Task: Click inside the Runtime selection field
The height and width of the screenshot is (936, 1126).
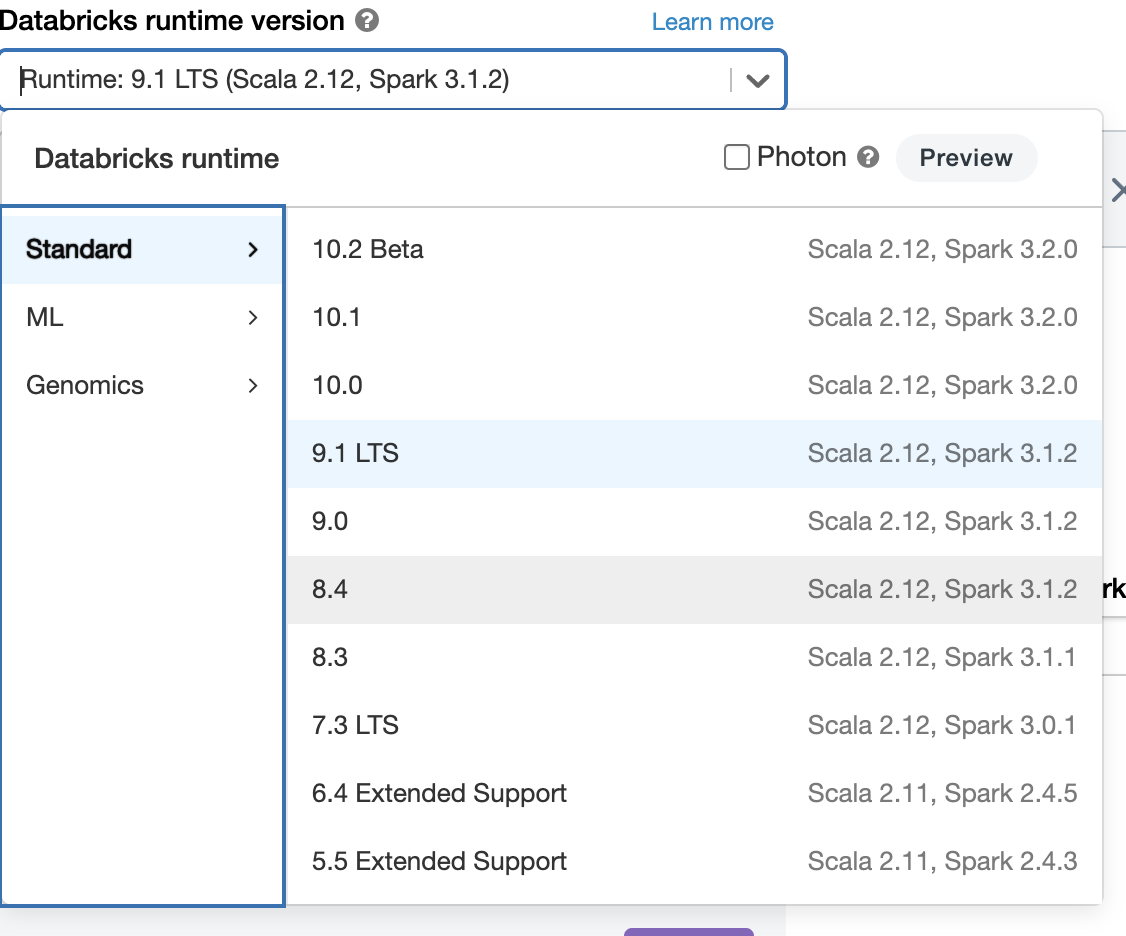Action: (370, 80)
